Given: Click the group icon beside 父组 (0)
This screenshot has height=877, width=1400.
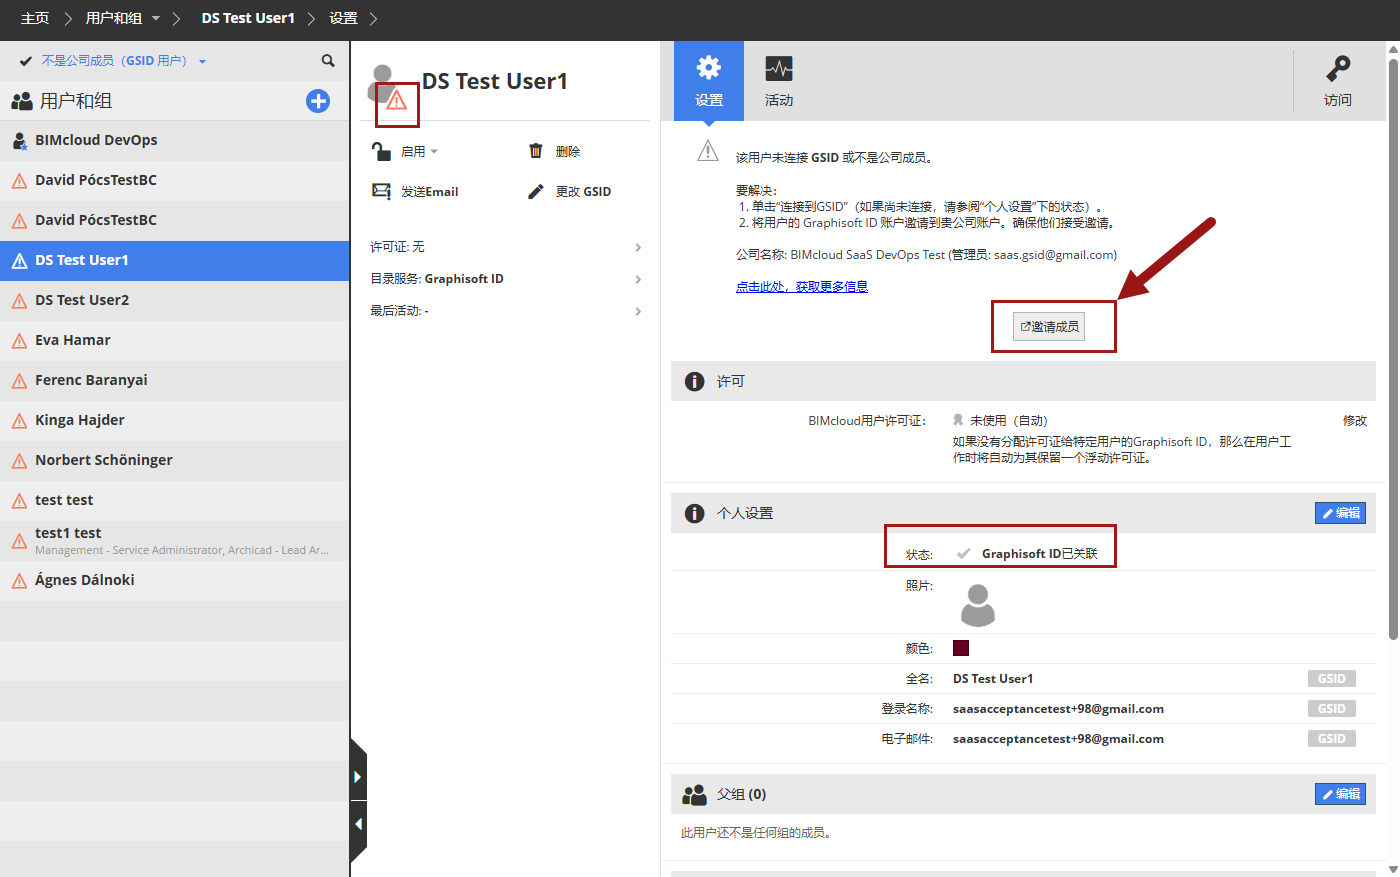Looking at the screenshot, I should pyautogui.click(x=694, y=794).
